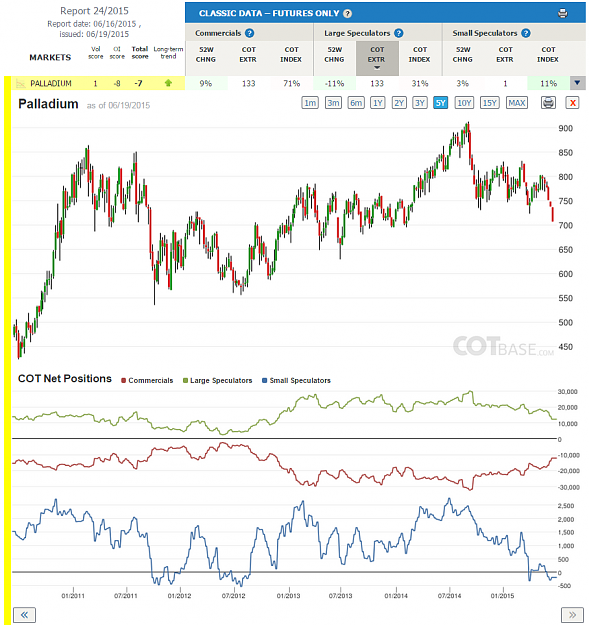Screen dimensions: 589x625
Task: Go to previous with double-left arrow button
Action: (x=24, y=615)
